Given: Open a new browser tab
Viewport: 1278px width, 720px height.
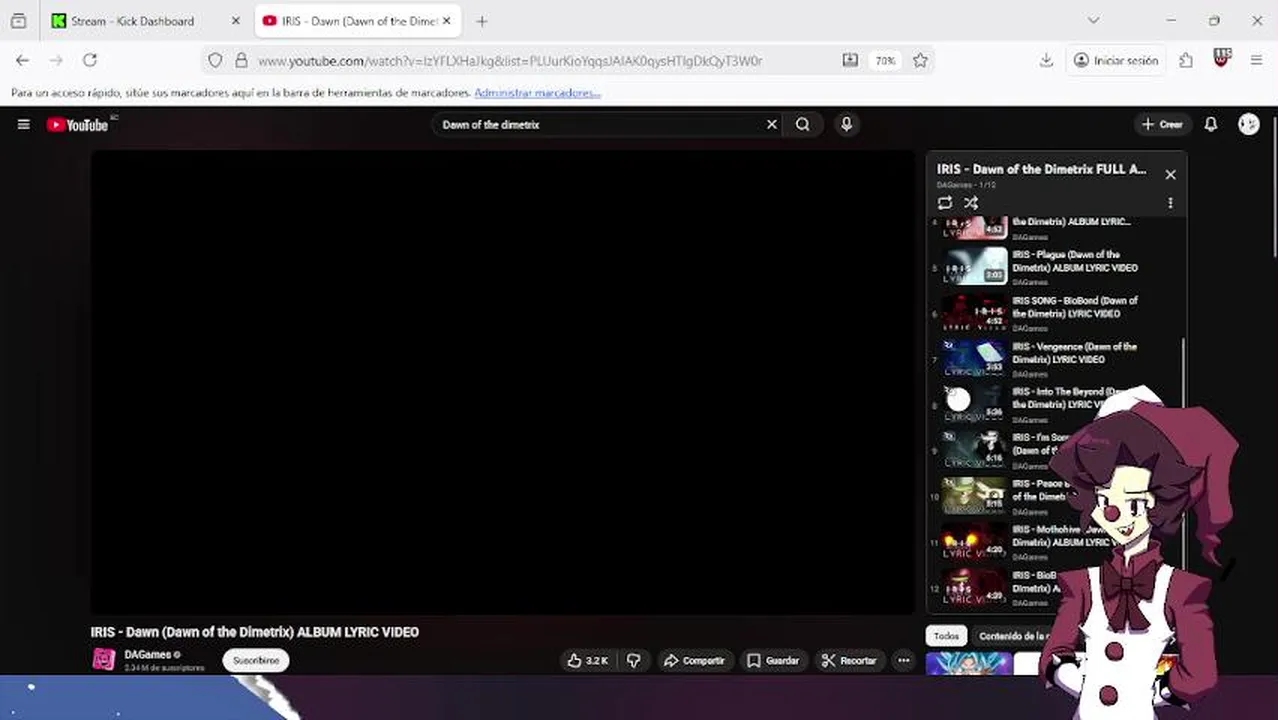Looking at the screenshot, I should pos(482,21).
